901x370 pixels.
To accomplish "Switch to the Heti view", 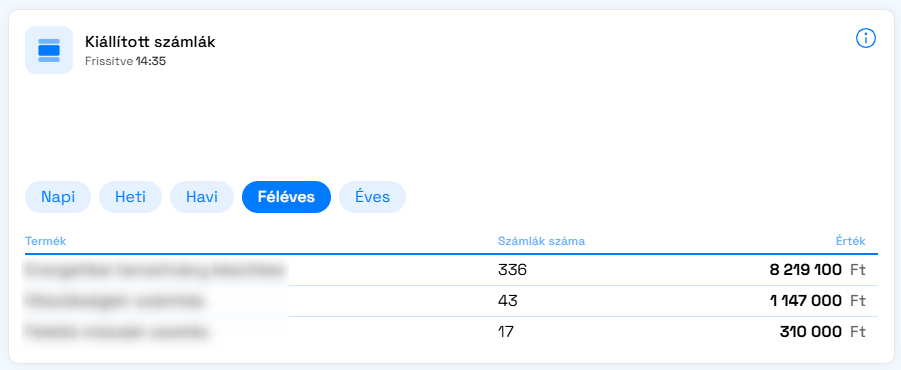I will click(130, 197).
